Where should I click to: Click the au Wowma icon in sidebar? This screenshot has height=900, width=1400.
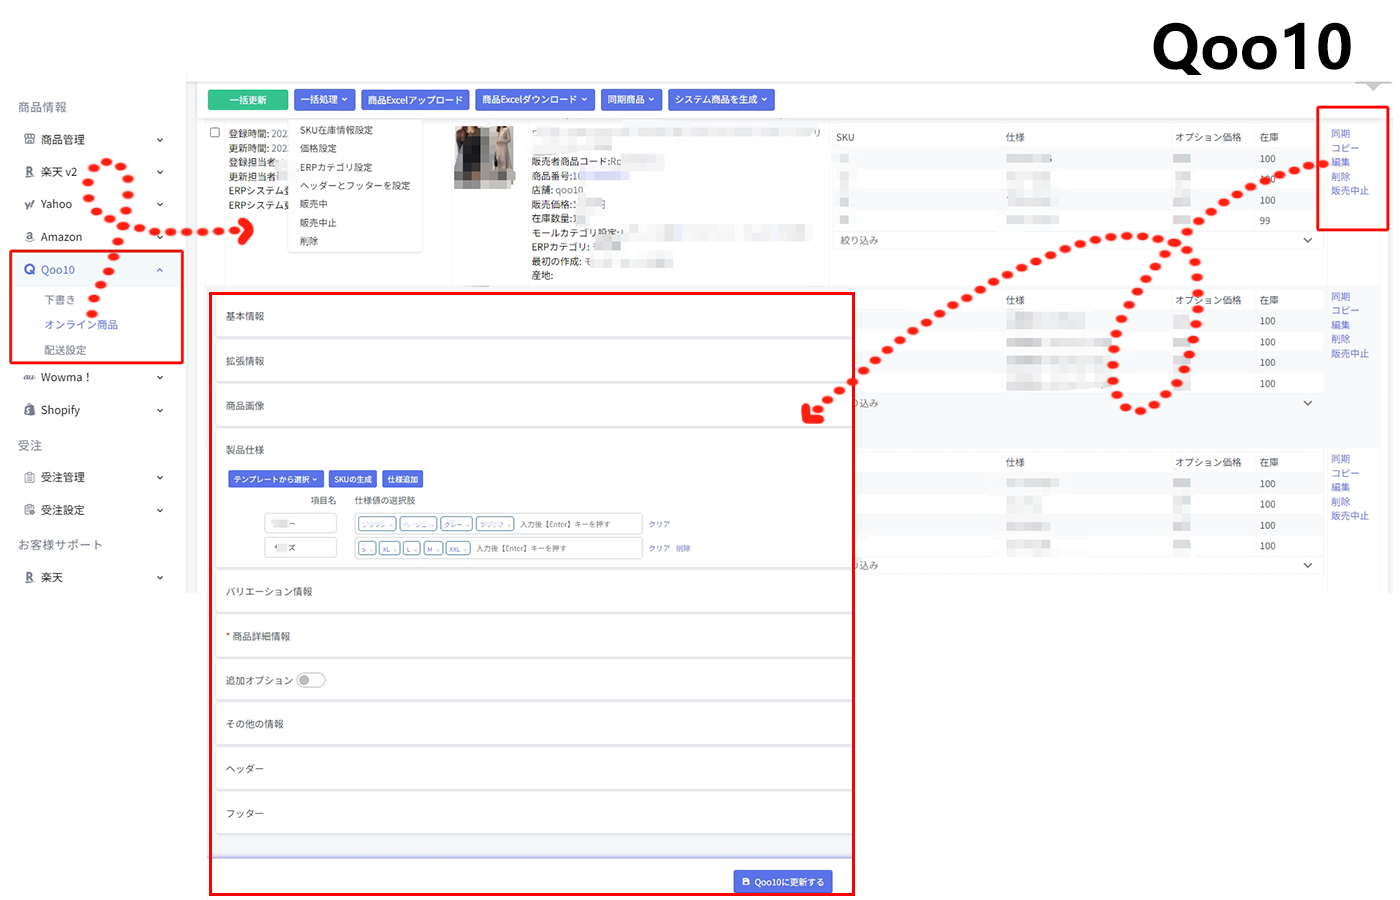(x=29, y=377)
